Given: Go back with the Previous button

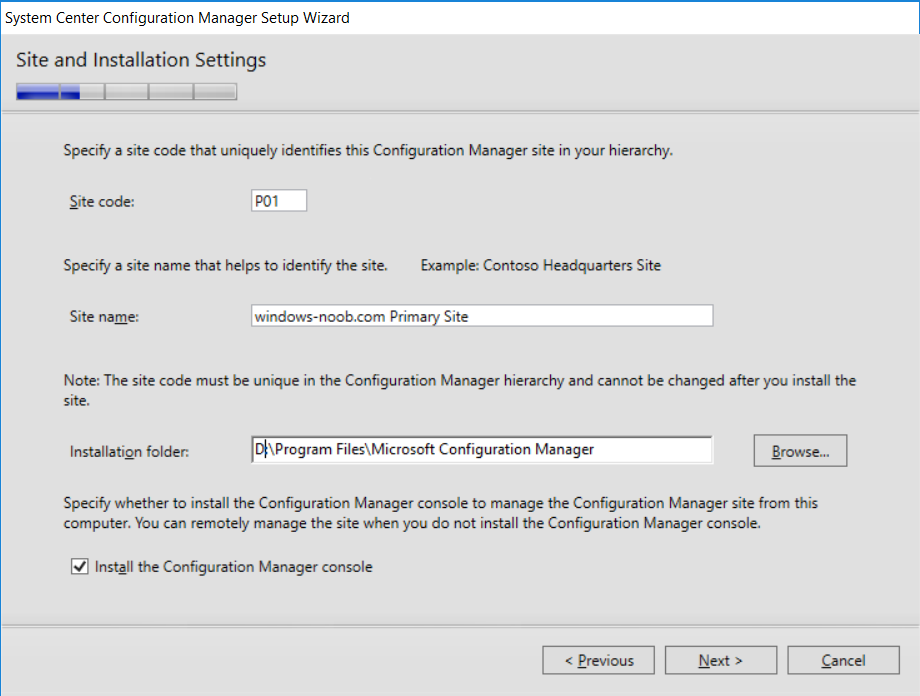Looking at the screenshot, I should 598,660.
